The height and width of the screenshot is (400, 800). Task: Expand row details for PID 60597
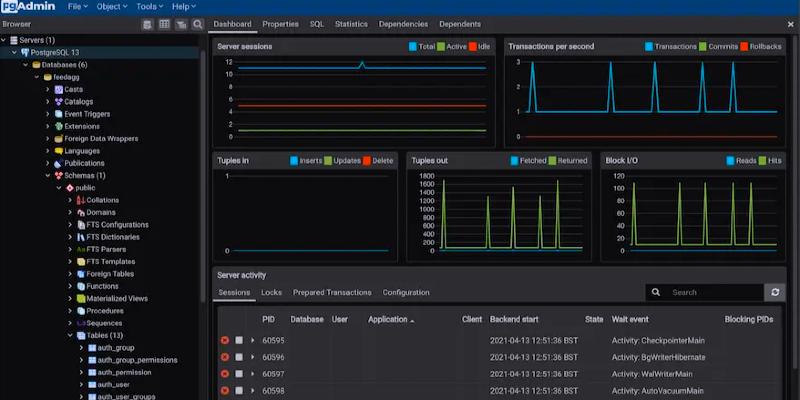point(253,374)
